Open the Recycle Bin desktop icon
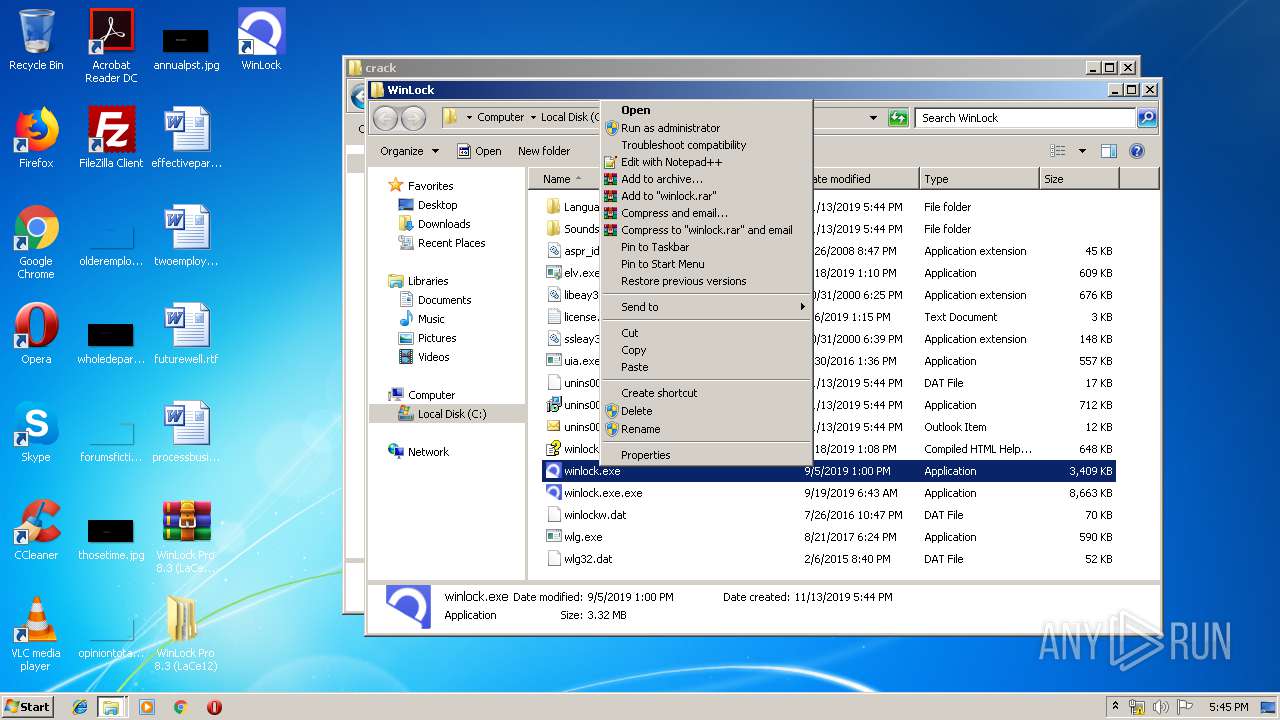The height and width of the screenshot is (720, 1280). [x=36, y=40]
